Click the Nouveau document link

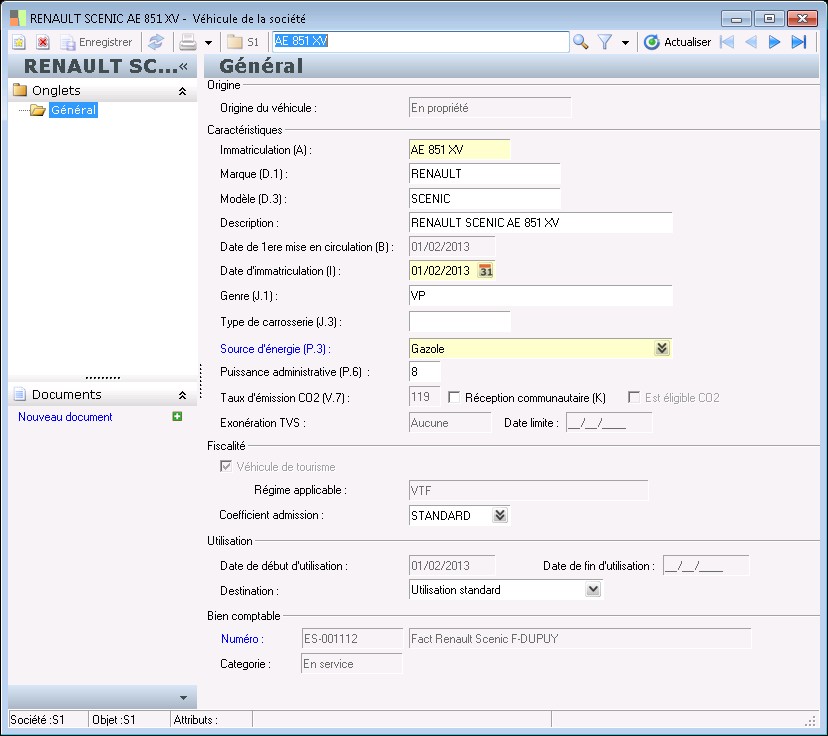(65, 417)
